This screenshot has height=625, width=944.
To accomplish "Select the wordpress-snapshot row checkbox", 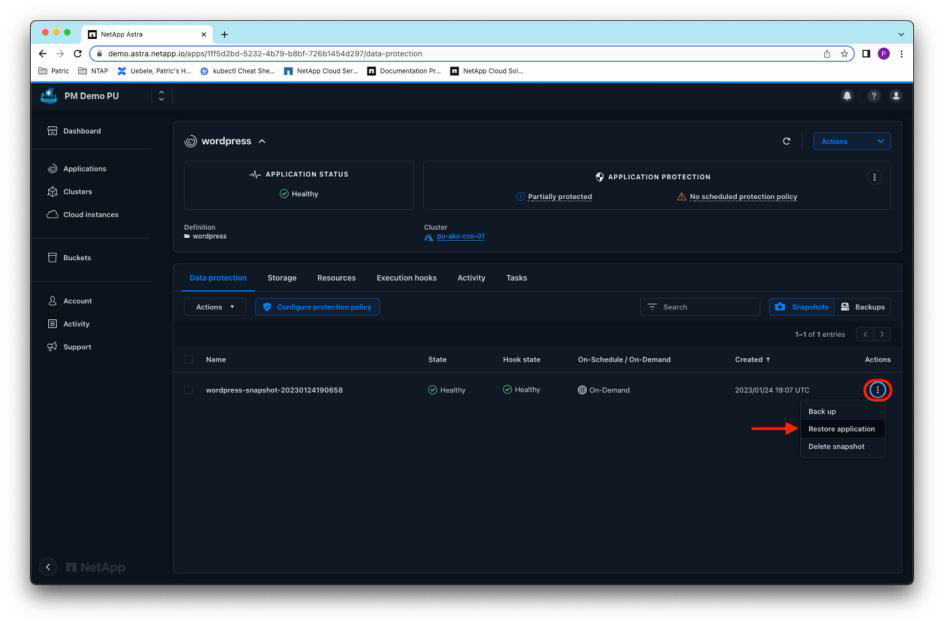I will pyautogui.click(x=188, y=390).
